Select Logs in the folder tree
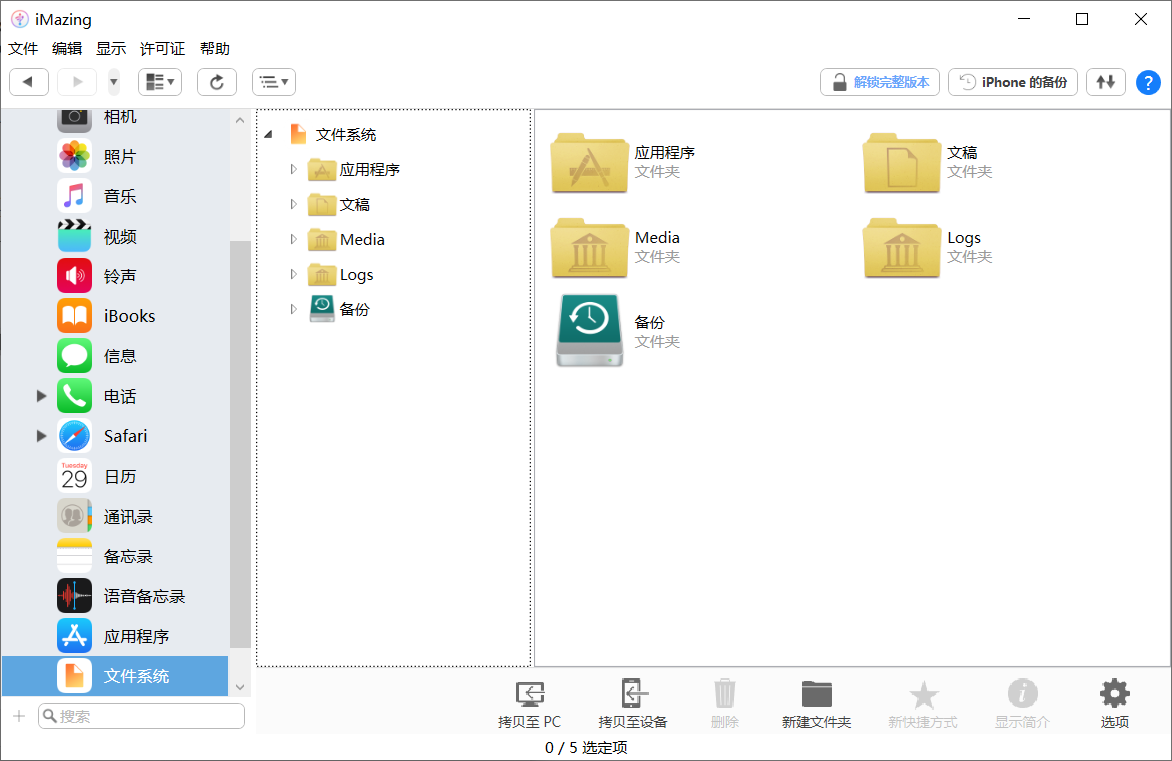The width and height of the screenshot is (1172, 761). coord(341,274)
